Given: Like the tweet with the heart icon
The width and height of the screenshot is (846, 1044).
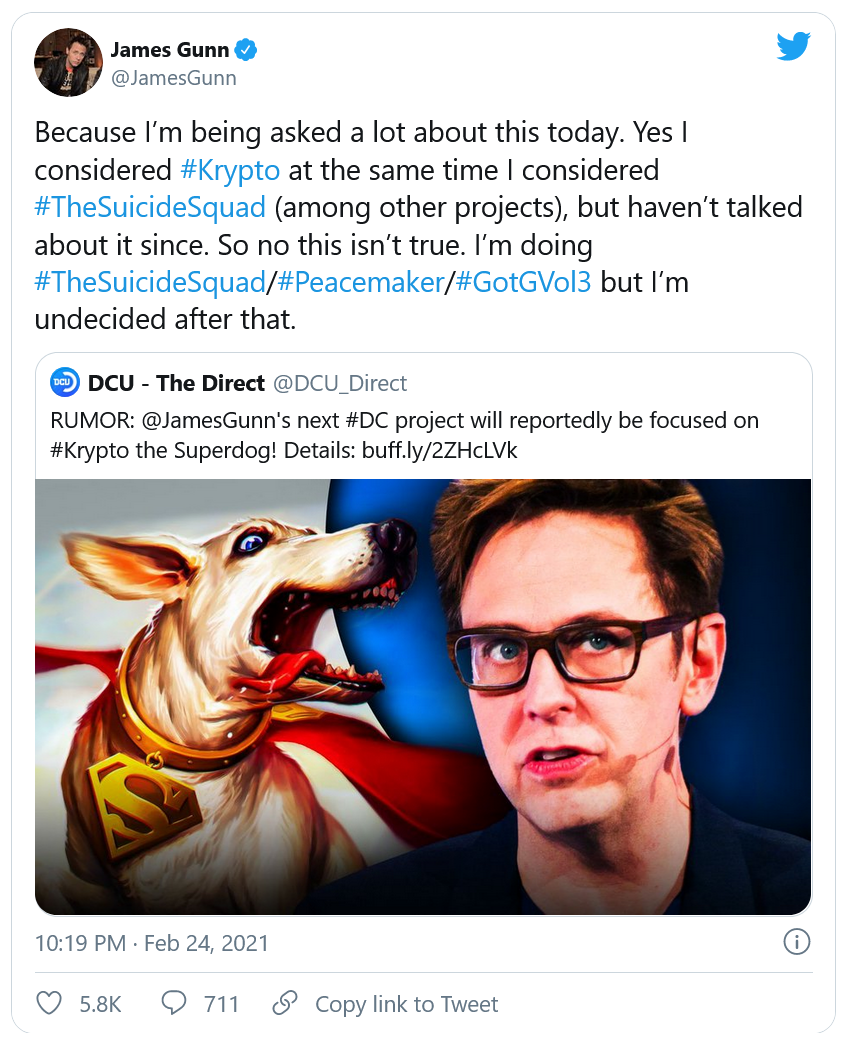Looking at the screenshot, I should tap(49, 1003).
